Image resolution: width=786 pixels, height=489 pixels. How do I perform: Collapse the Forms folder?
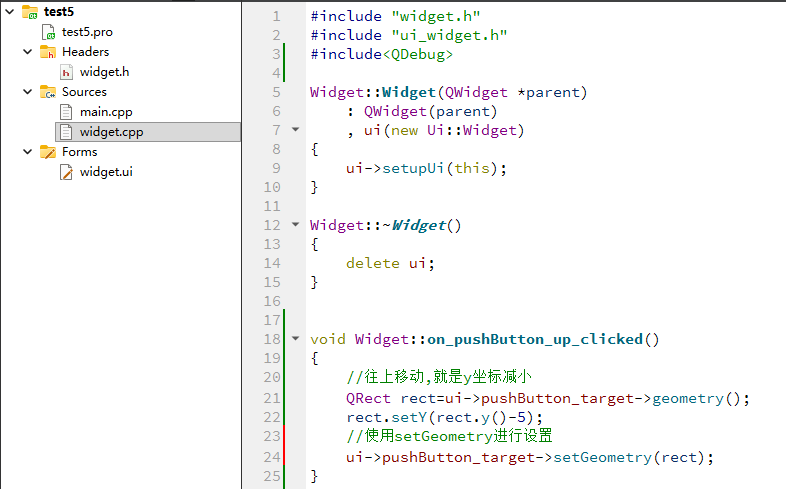tap(28, 152)
